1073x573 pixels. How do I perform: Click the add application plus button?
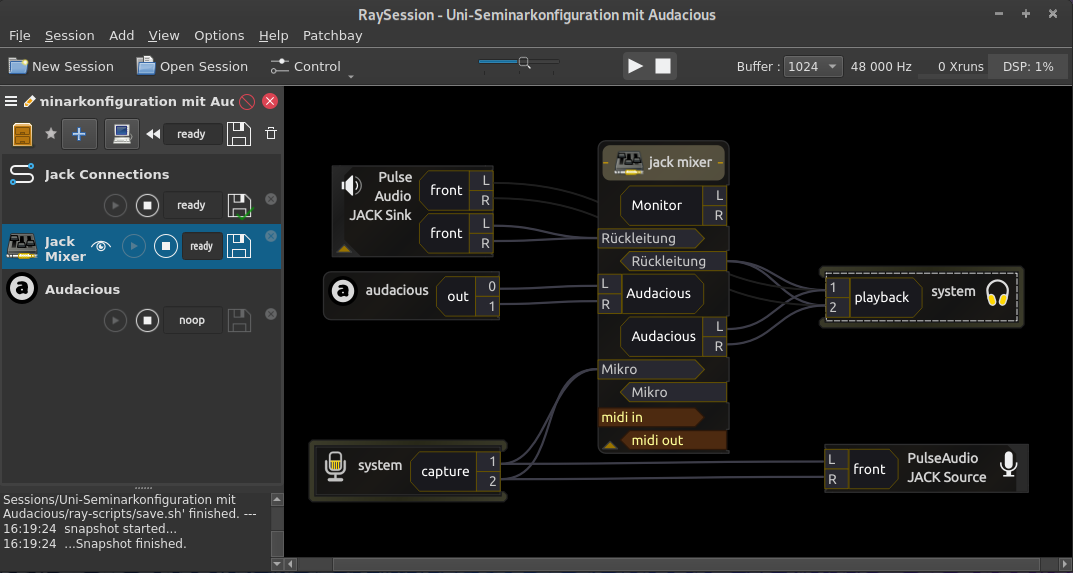(79, 134)
